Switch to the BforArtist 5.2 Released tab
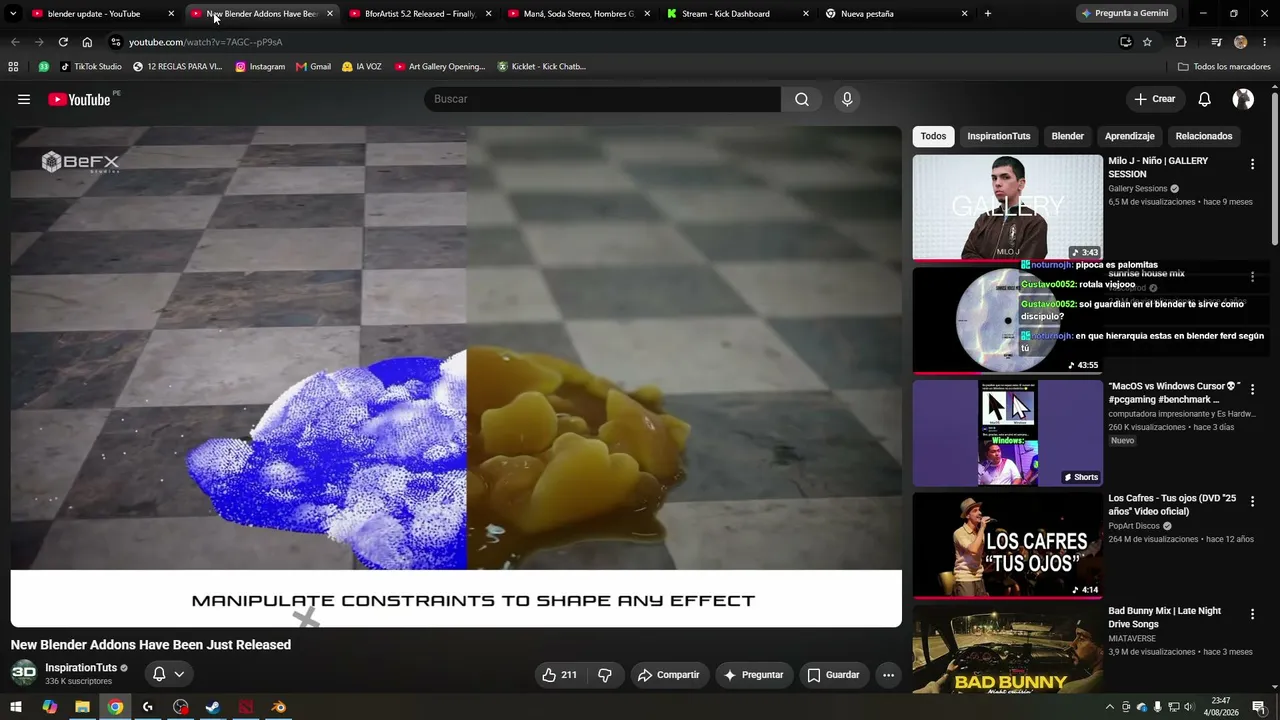The width and height of the screenshot is (1280, 720). (x=420, y=14)
